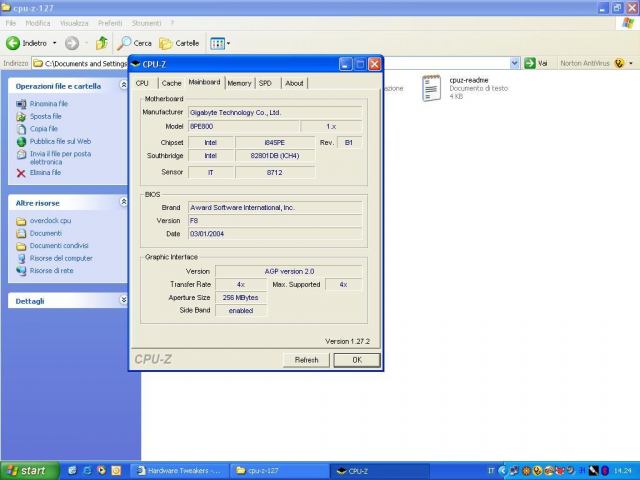
Task: Open the About tab in CPU-Z
Action: click(294, 83)
